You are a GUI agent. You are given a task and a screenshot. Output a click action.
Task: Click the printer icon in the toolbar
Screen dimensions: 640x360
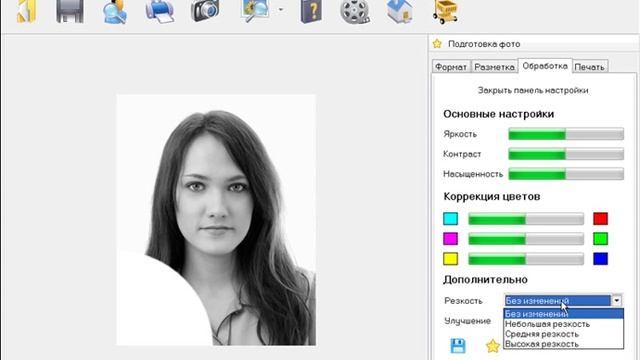(x=160, y=11)
